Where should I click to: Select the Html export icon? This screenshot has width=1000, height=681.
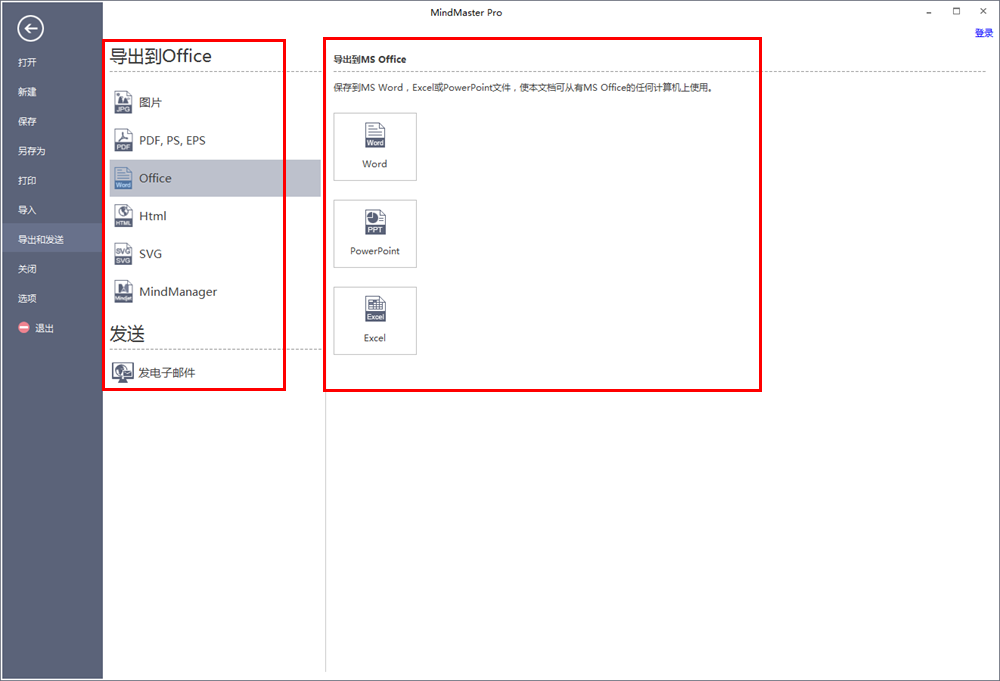pyautogui.click(x=123, y=216)
